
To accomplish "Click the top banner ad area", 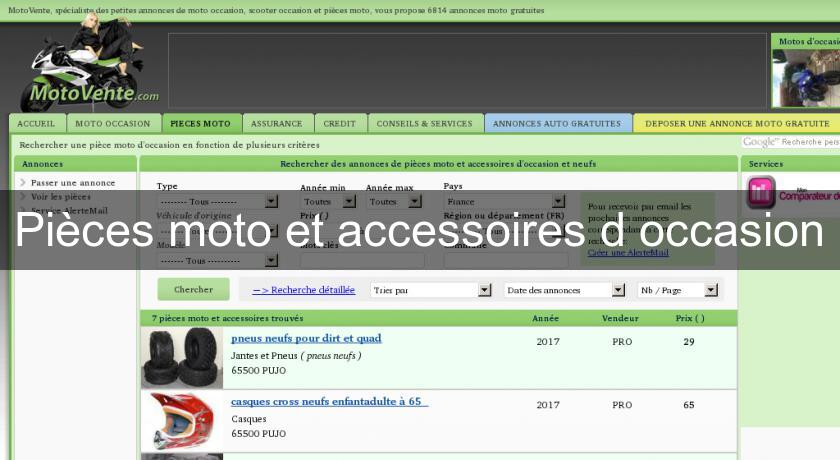I will pos(468,71).
